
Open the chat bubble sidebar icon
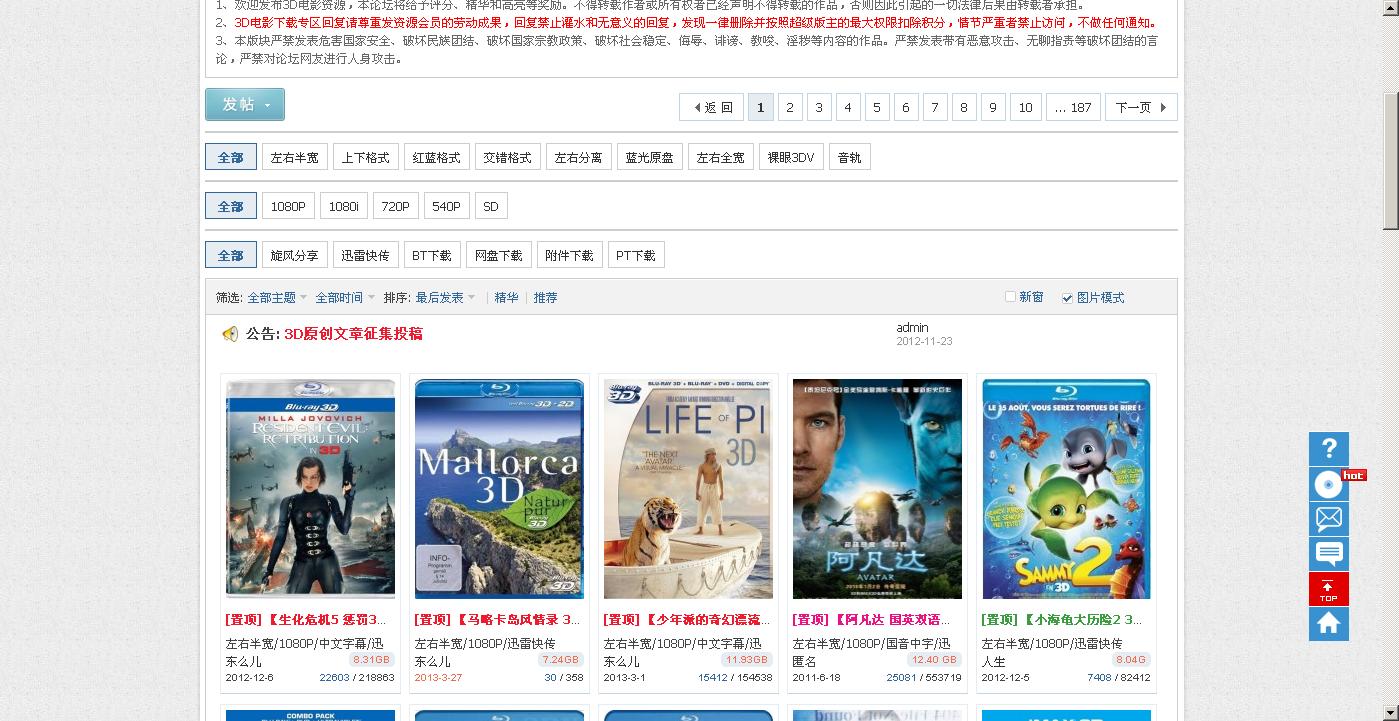point(1328,553)
